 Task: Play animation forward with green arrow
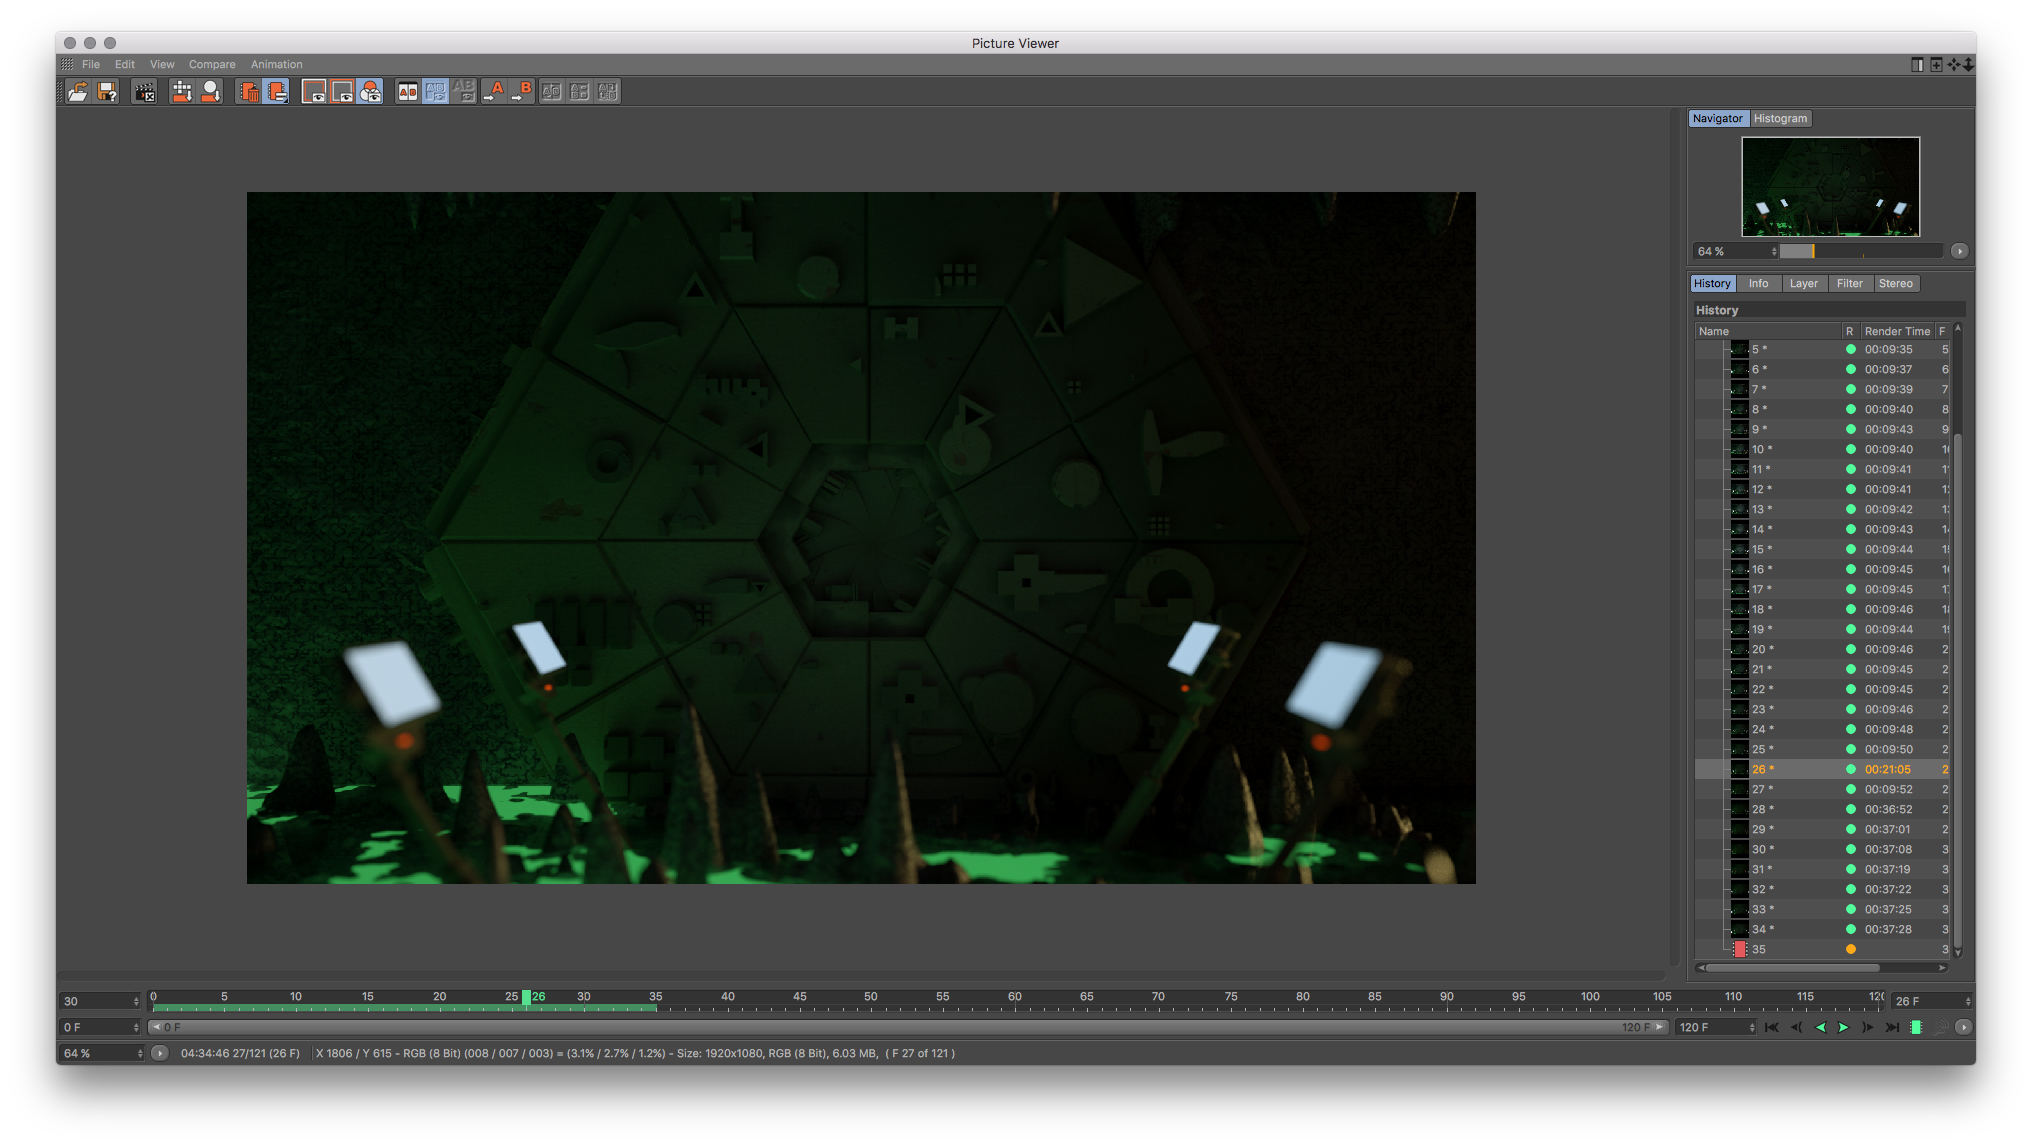coord(1844,1027)
